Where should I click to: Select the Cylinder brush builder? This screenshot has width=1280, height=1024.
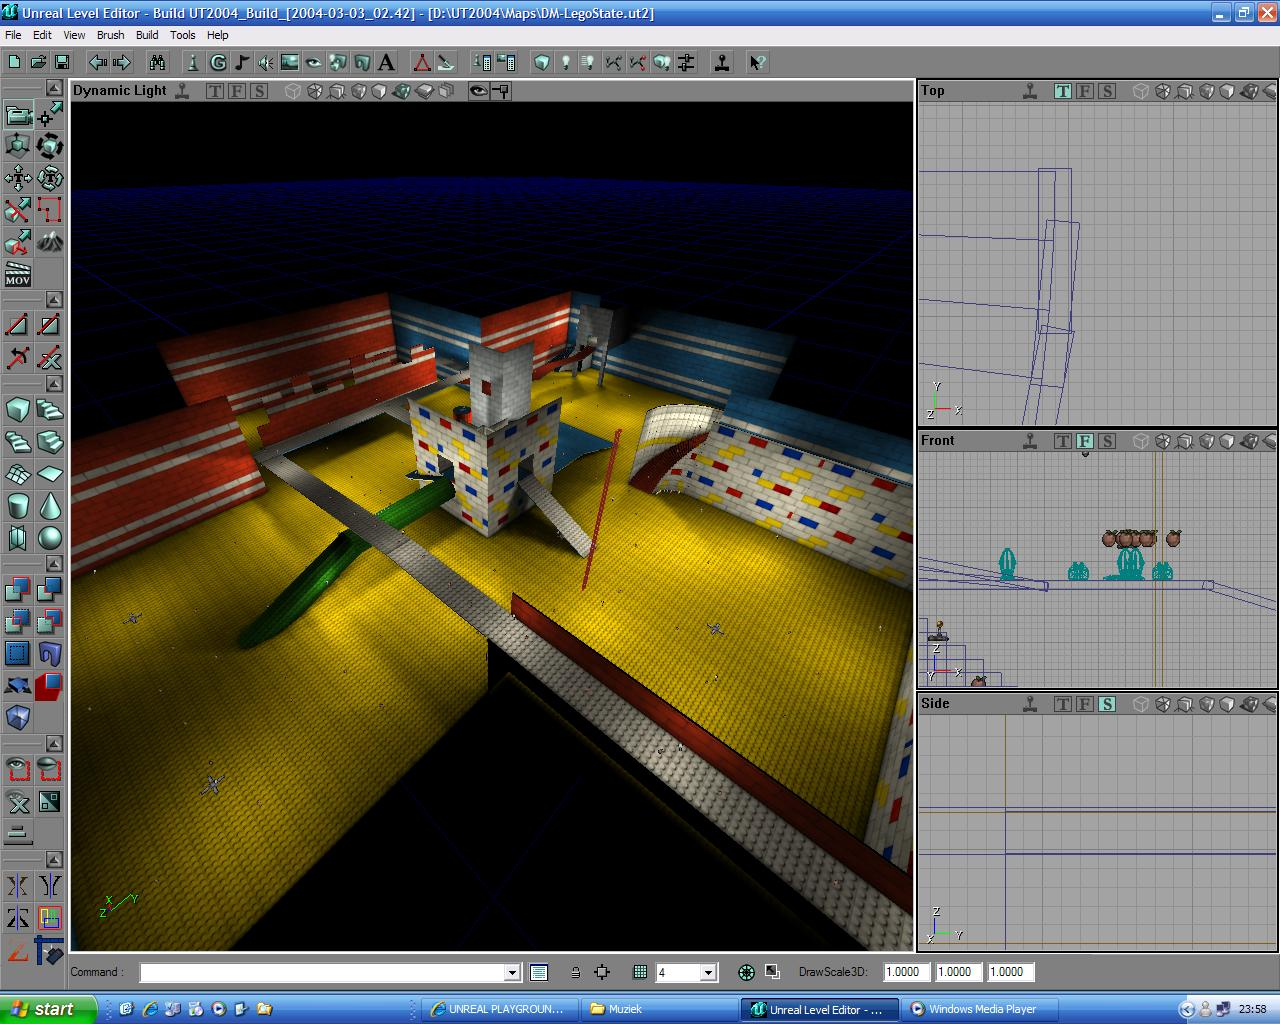18,505
